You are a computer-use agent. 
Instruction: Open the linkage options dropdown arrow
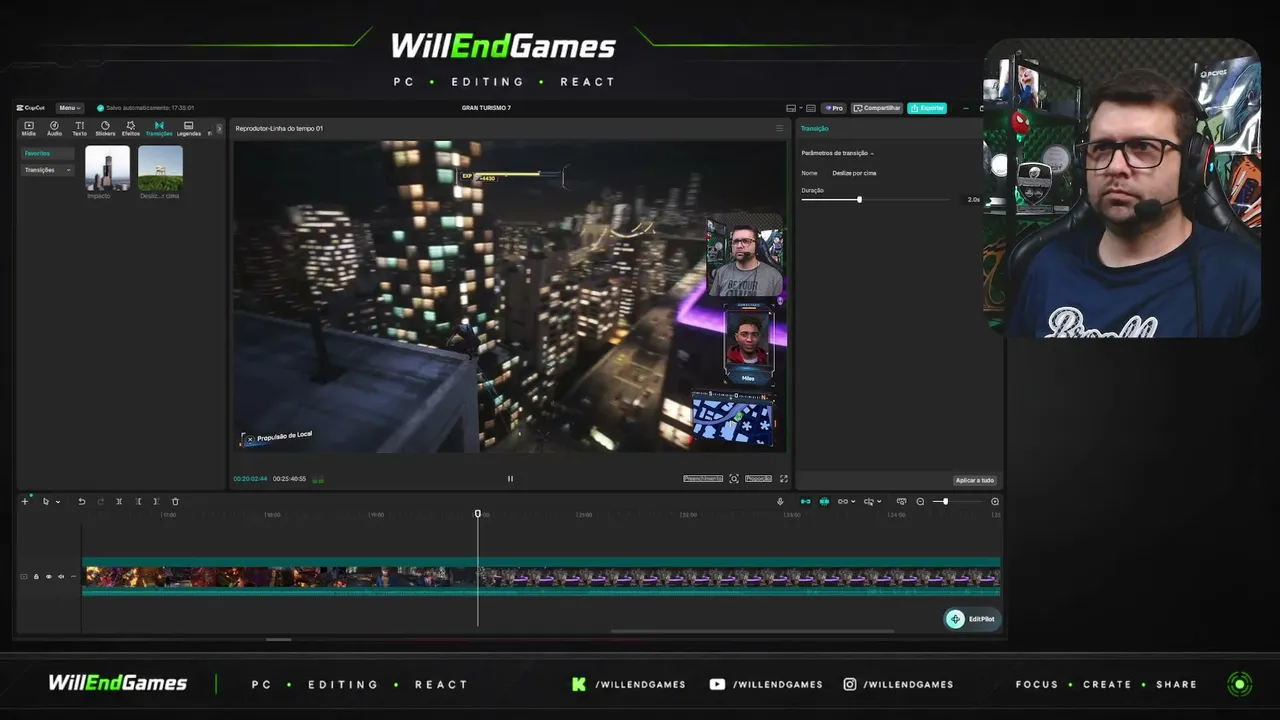[x=852, y=502]
